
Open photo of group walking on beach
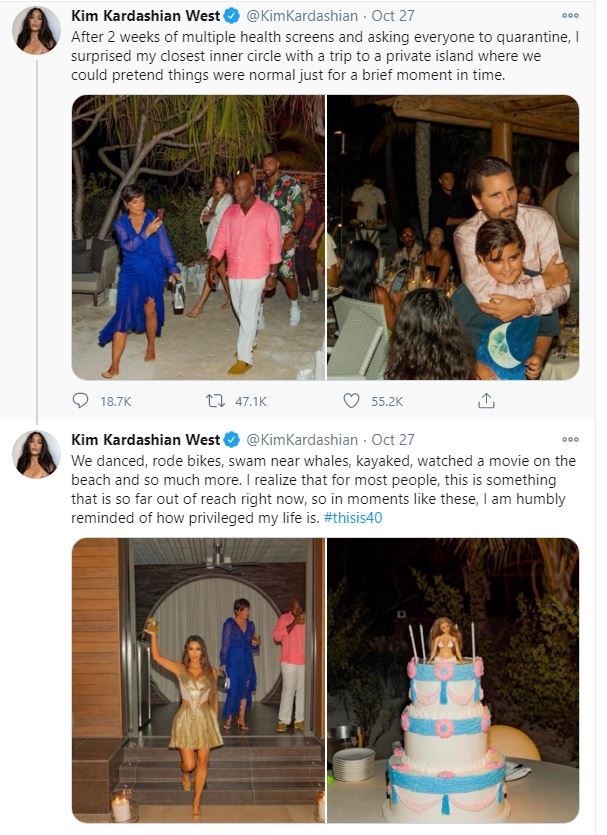(198, 237)
